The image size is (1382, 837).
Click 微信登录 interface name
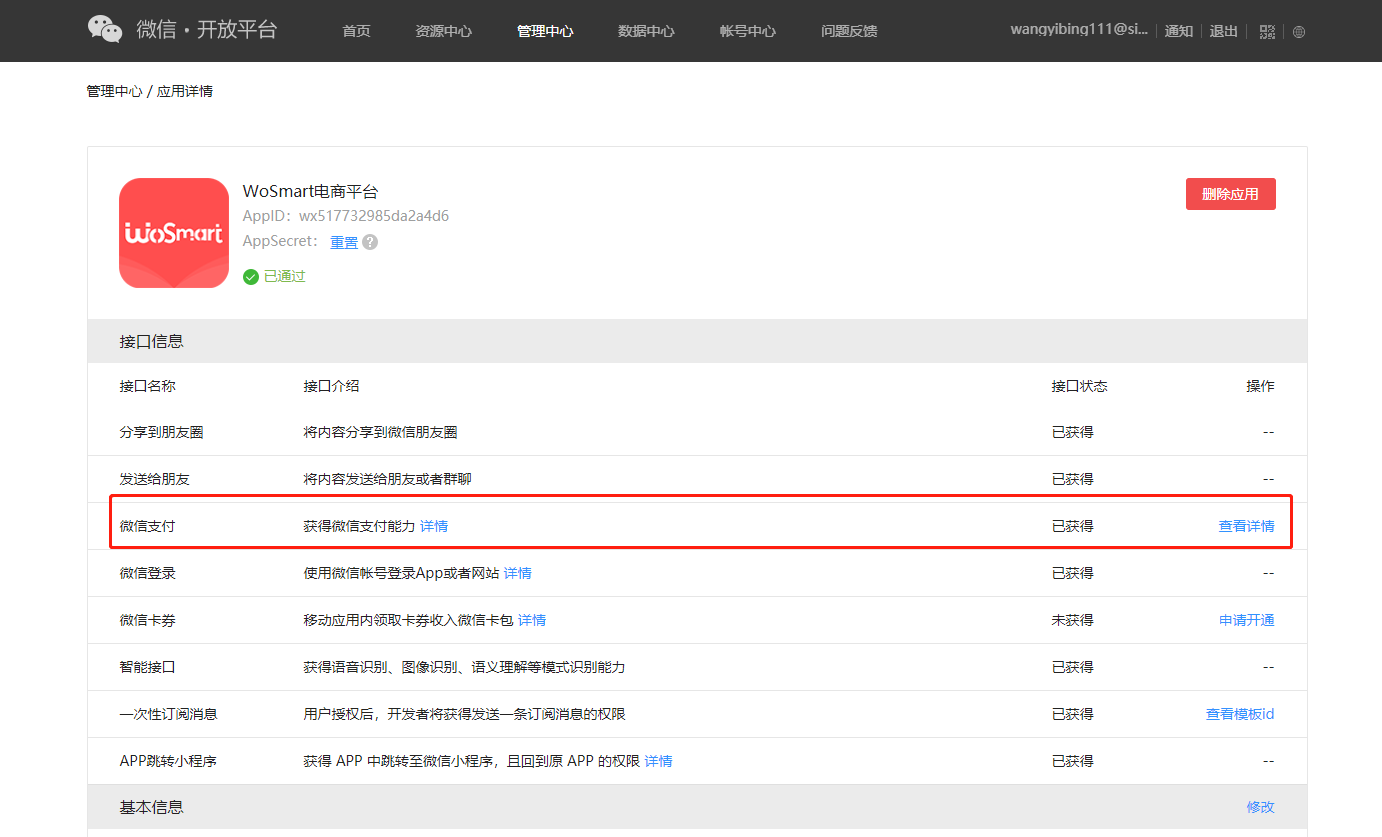coord(147,573)
